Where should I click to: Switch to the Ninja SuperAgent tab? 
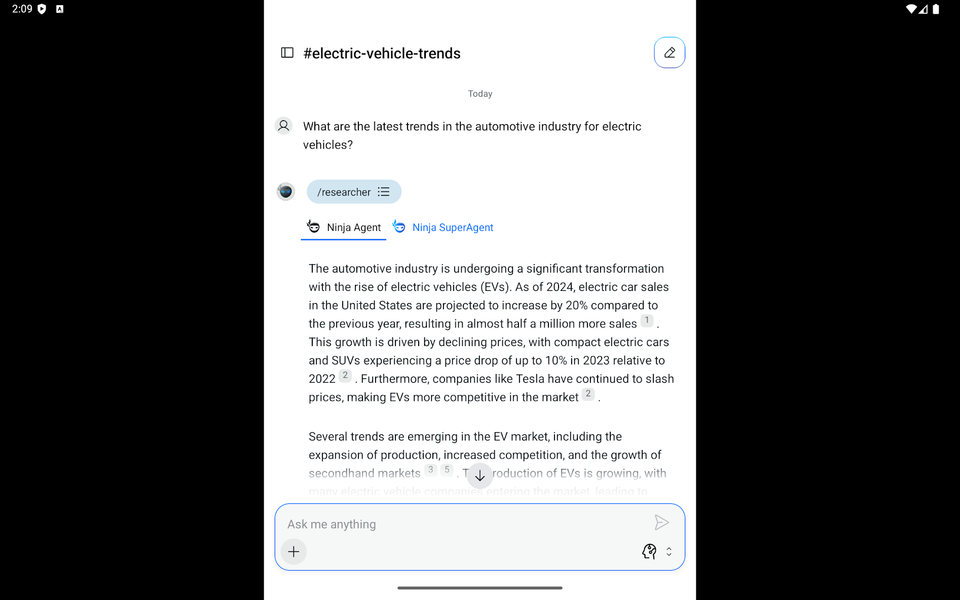443,227
